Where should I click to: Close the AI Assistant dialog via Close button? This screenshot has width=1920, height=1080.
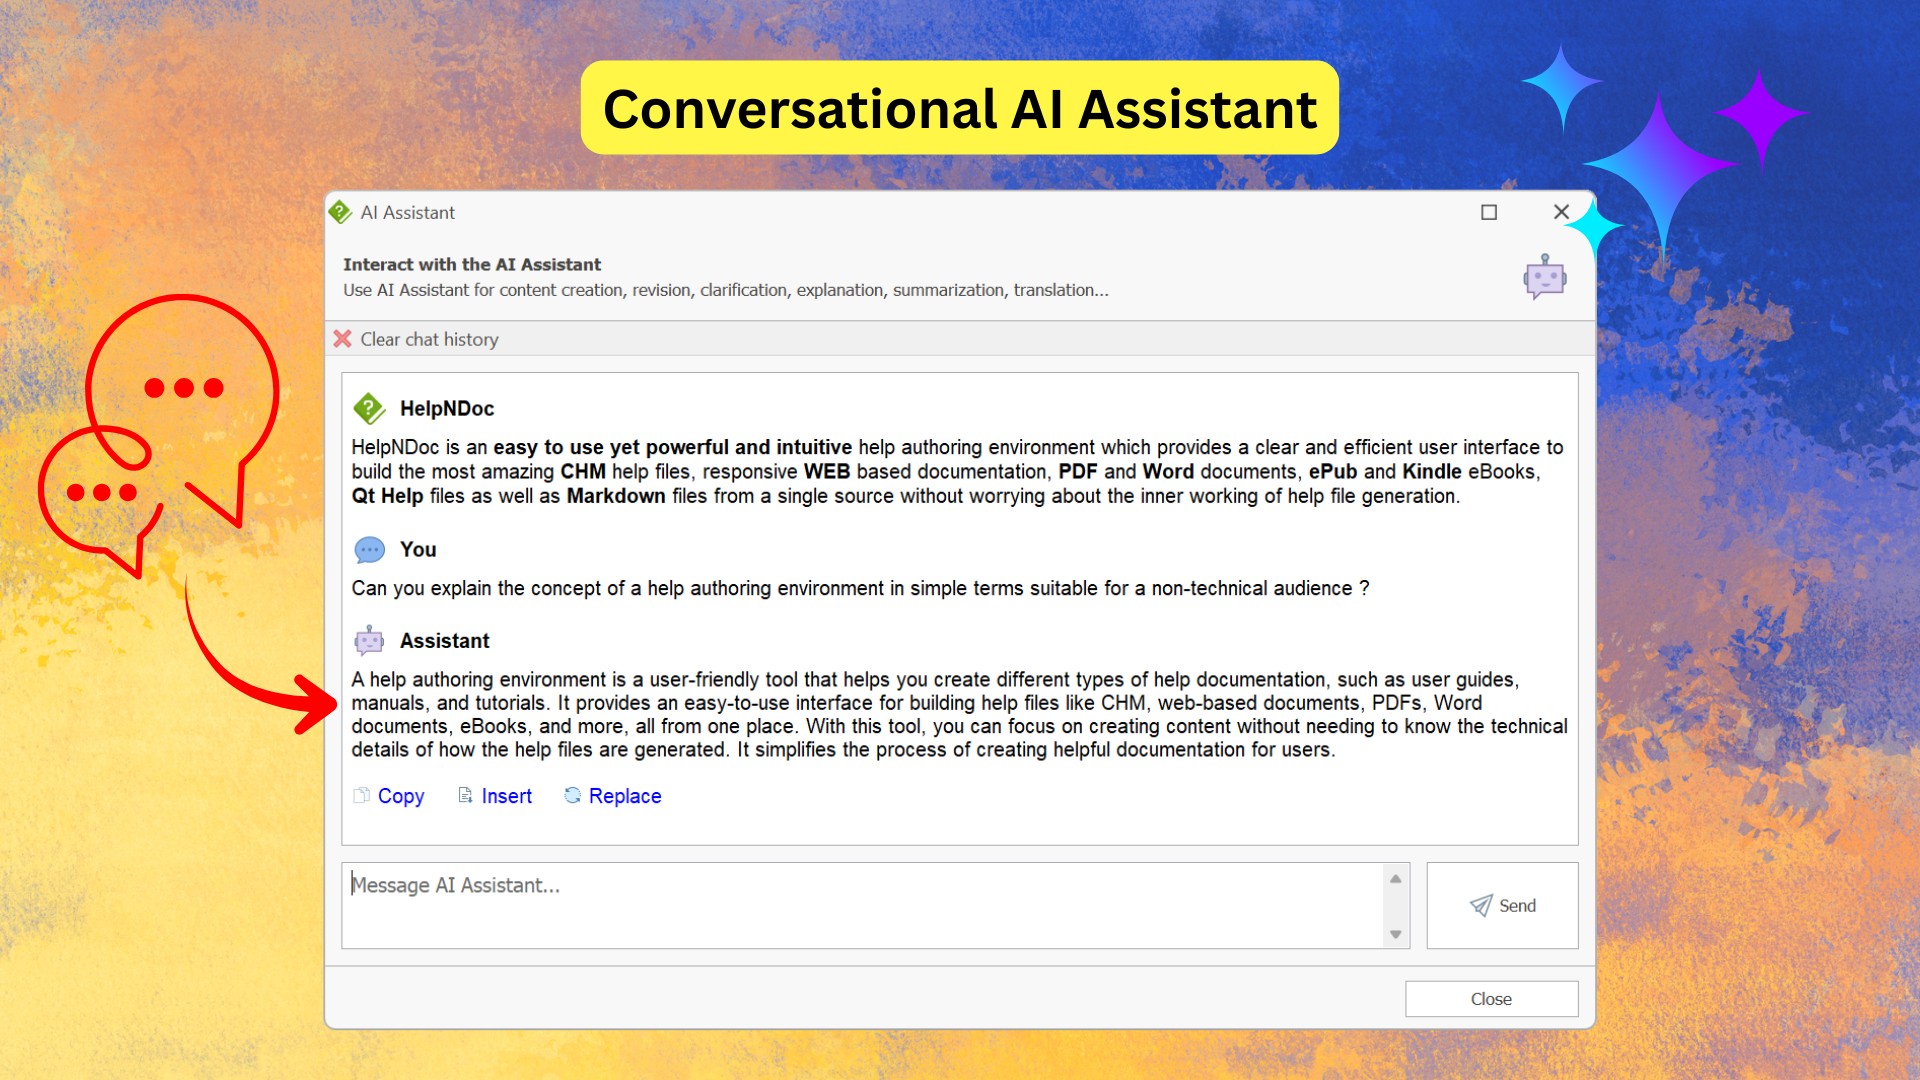(1491, 998)
